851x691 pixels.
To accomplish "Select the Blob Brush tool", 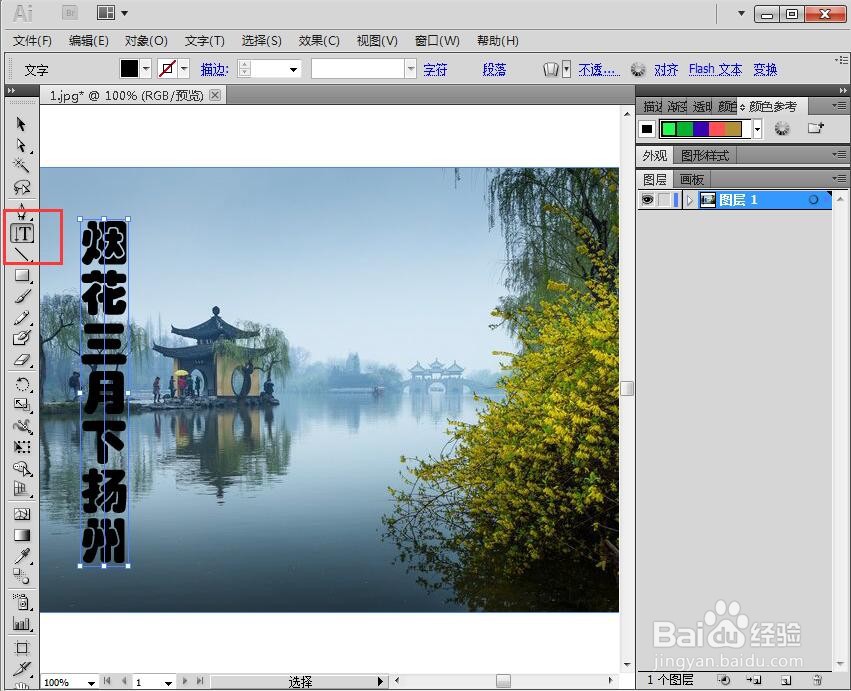I will click(22, 338).
